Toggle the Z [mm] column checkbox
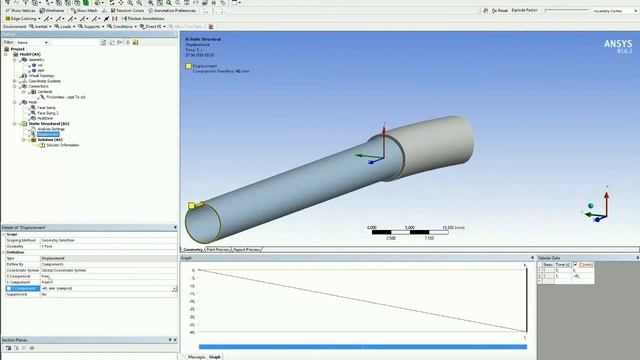This screenshot has width=640, height=360. point(576,265)
